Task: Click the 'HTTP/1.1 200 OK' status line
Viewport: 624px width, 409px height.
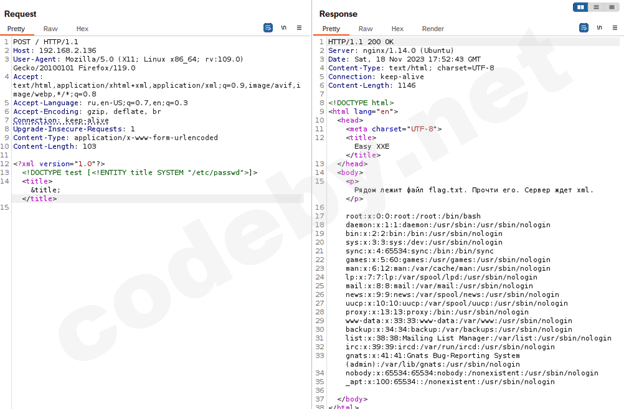Action: (x=361, y=42)
